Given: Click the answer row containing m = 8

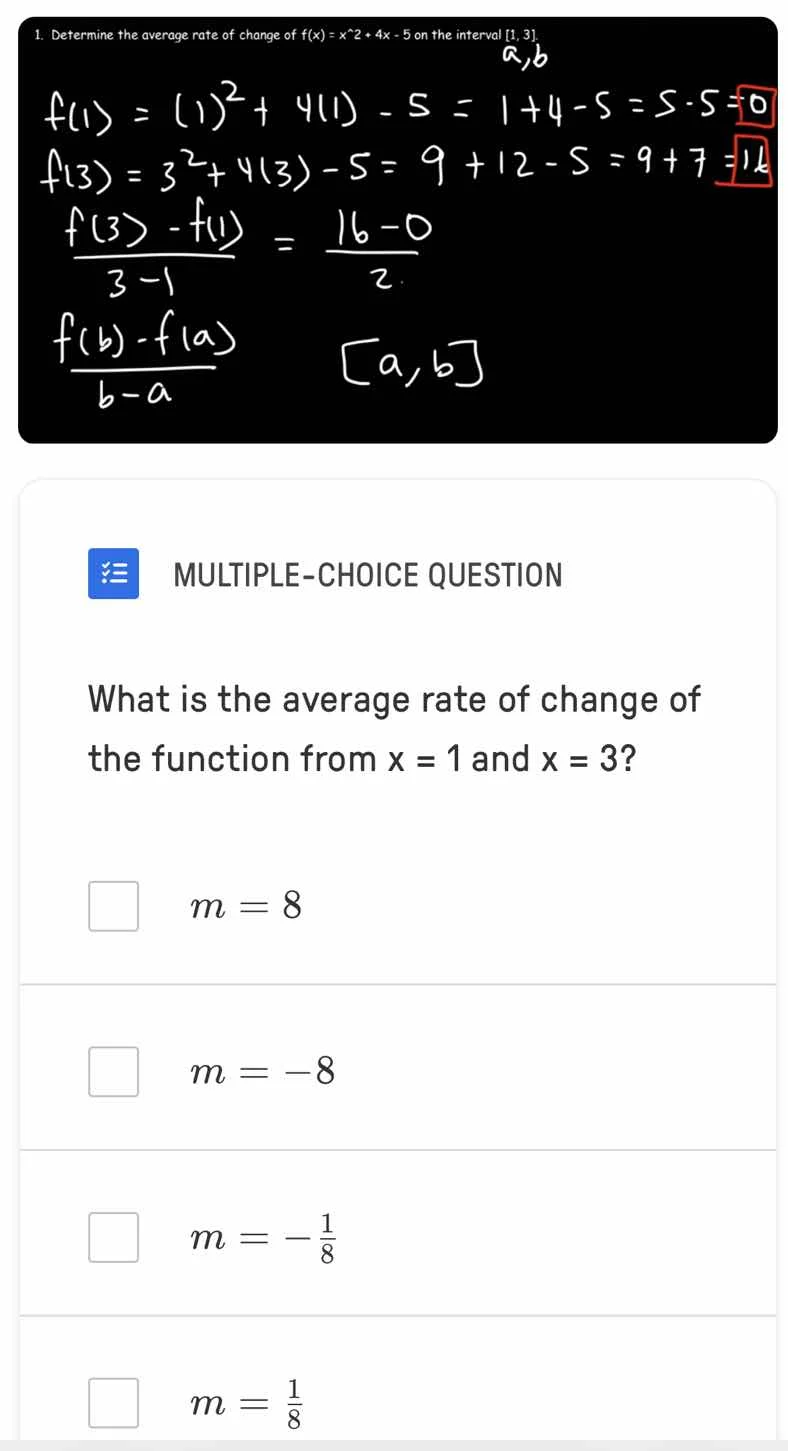Looking at the screenshot, I should (394, 906).
